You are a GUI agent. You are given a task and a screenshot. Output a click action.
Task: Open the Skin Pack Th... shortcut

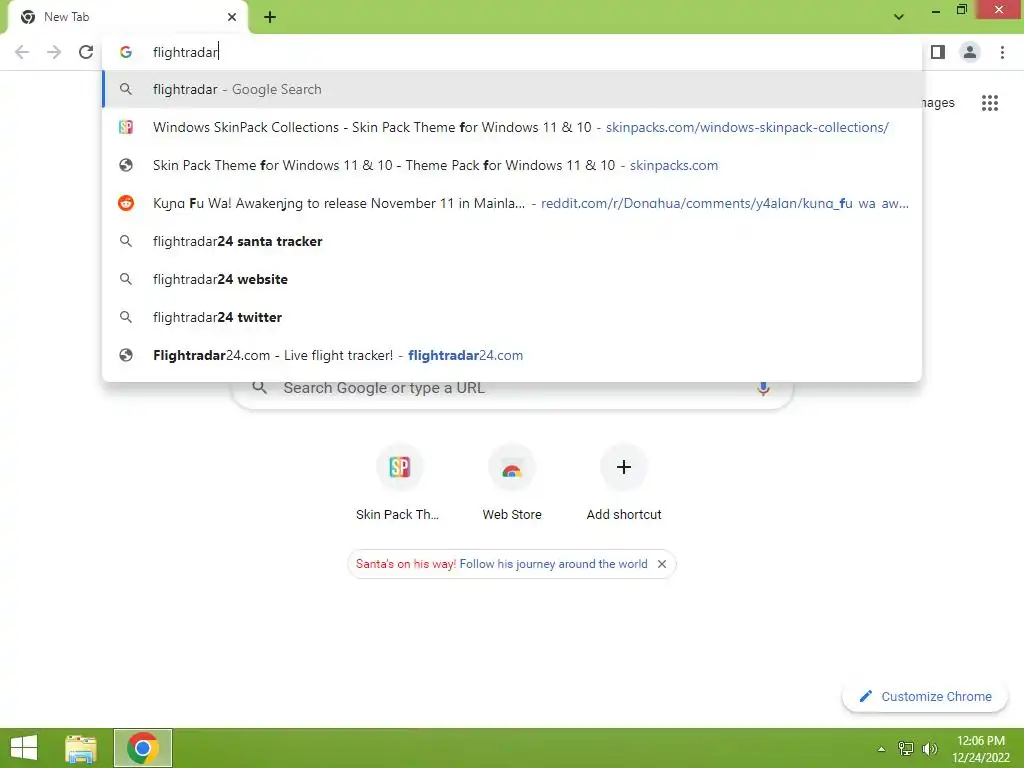[399, 483]
